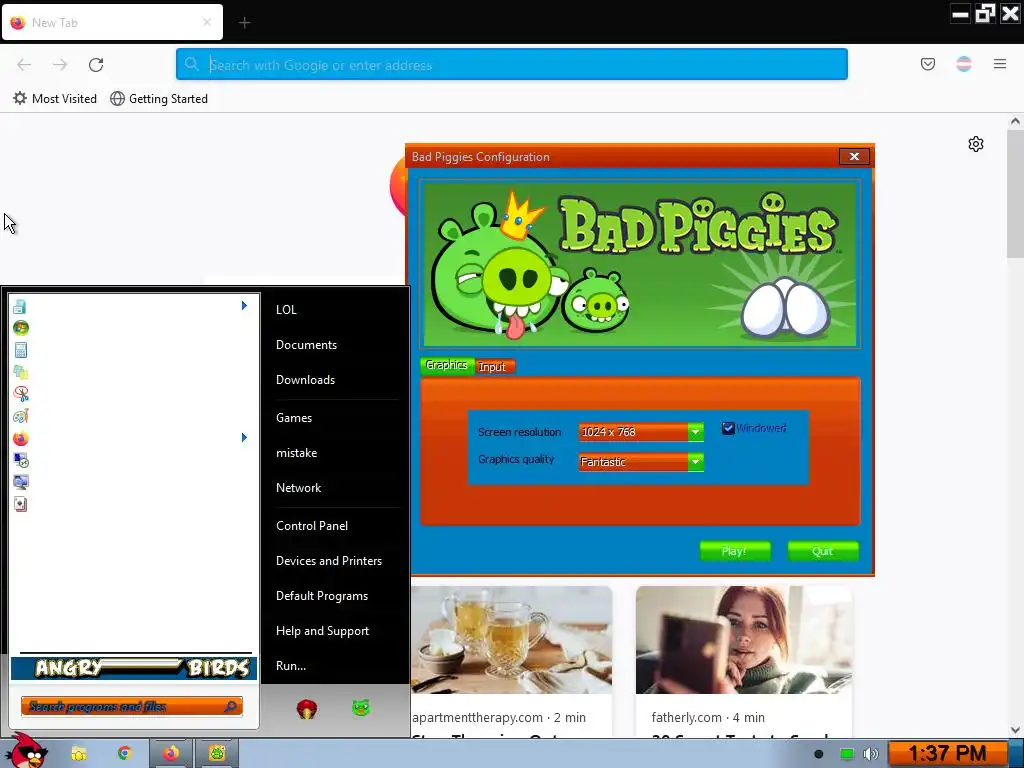Click the Play! button
Viewport: 1024px width, 768px height.
[735, 551]
